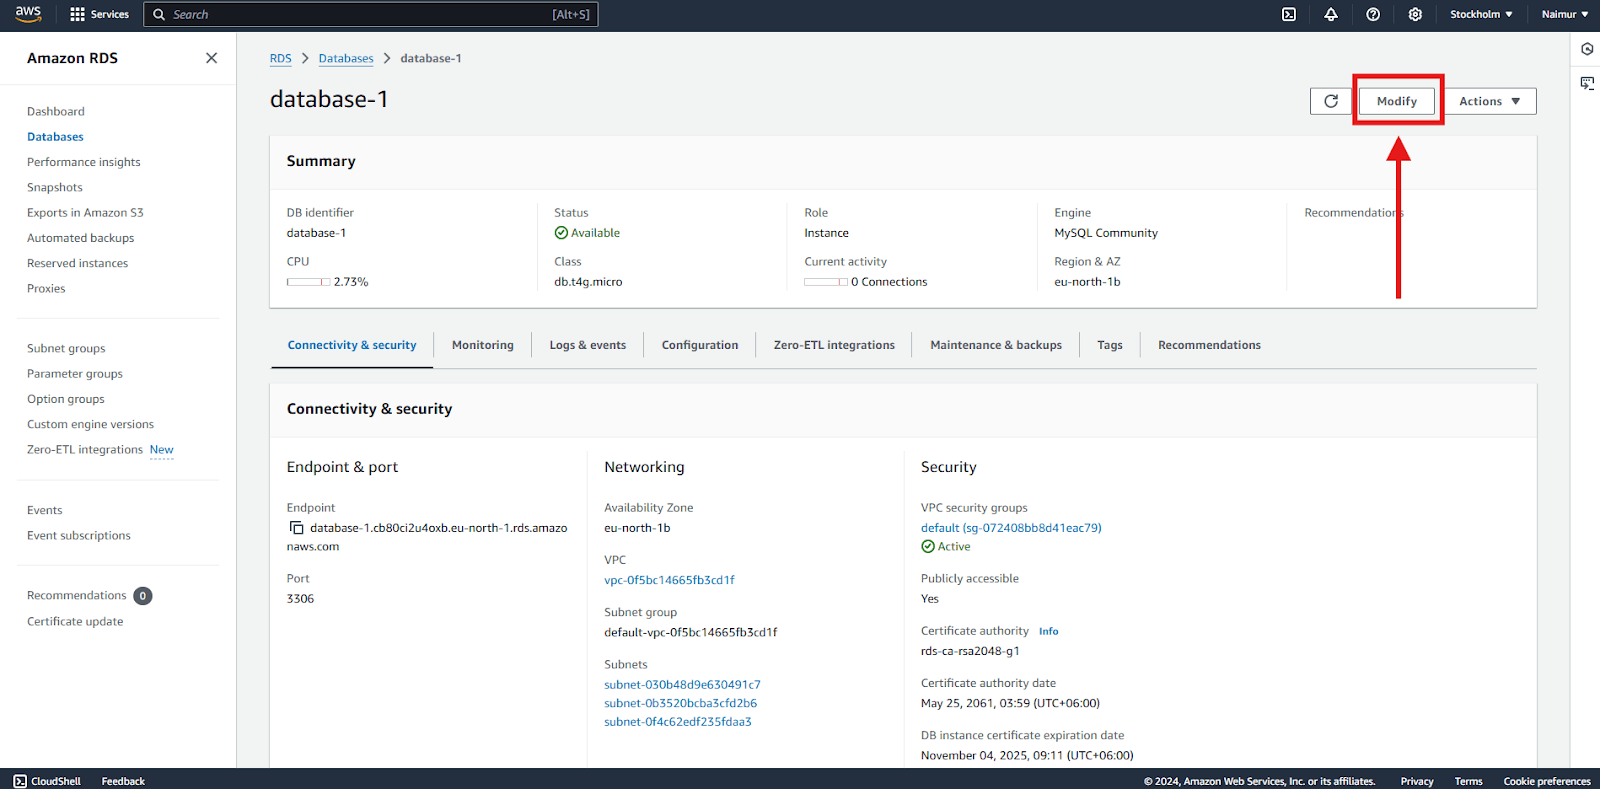Open Dashboard in sidebar
Image resolution: width=1600 pixels, height=789 pixels.
56,111
